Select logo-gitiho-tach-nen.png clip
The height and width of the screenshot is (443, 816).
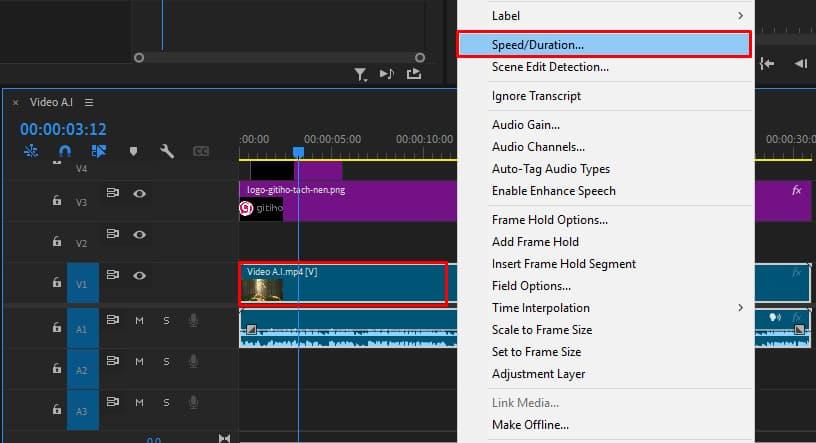tap(348, 200)
